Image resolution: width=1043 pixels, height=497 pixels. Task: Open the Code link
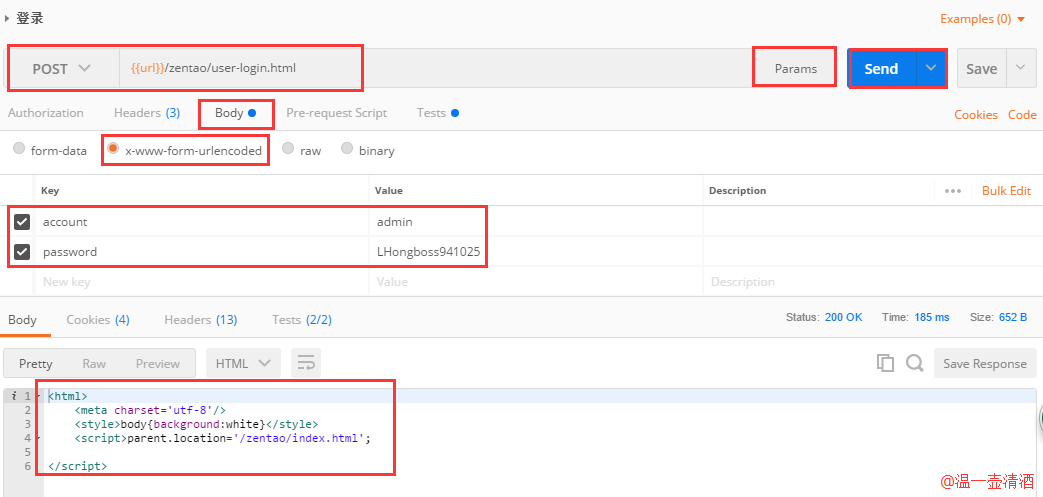tap(1022, 114)
